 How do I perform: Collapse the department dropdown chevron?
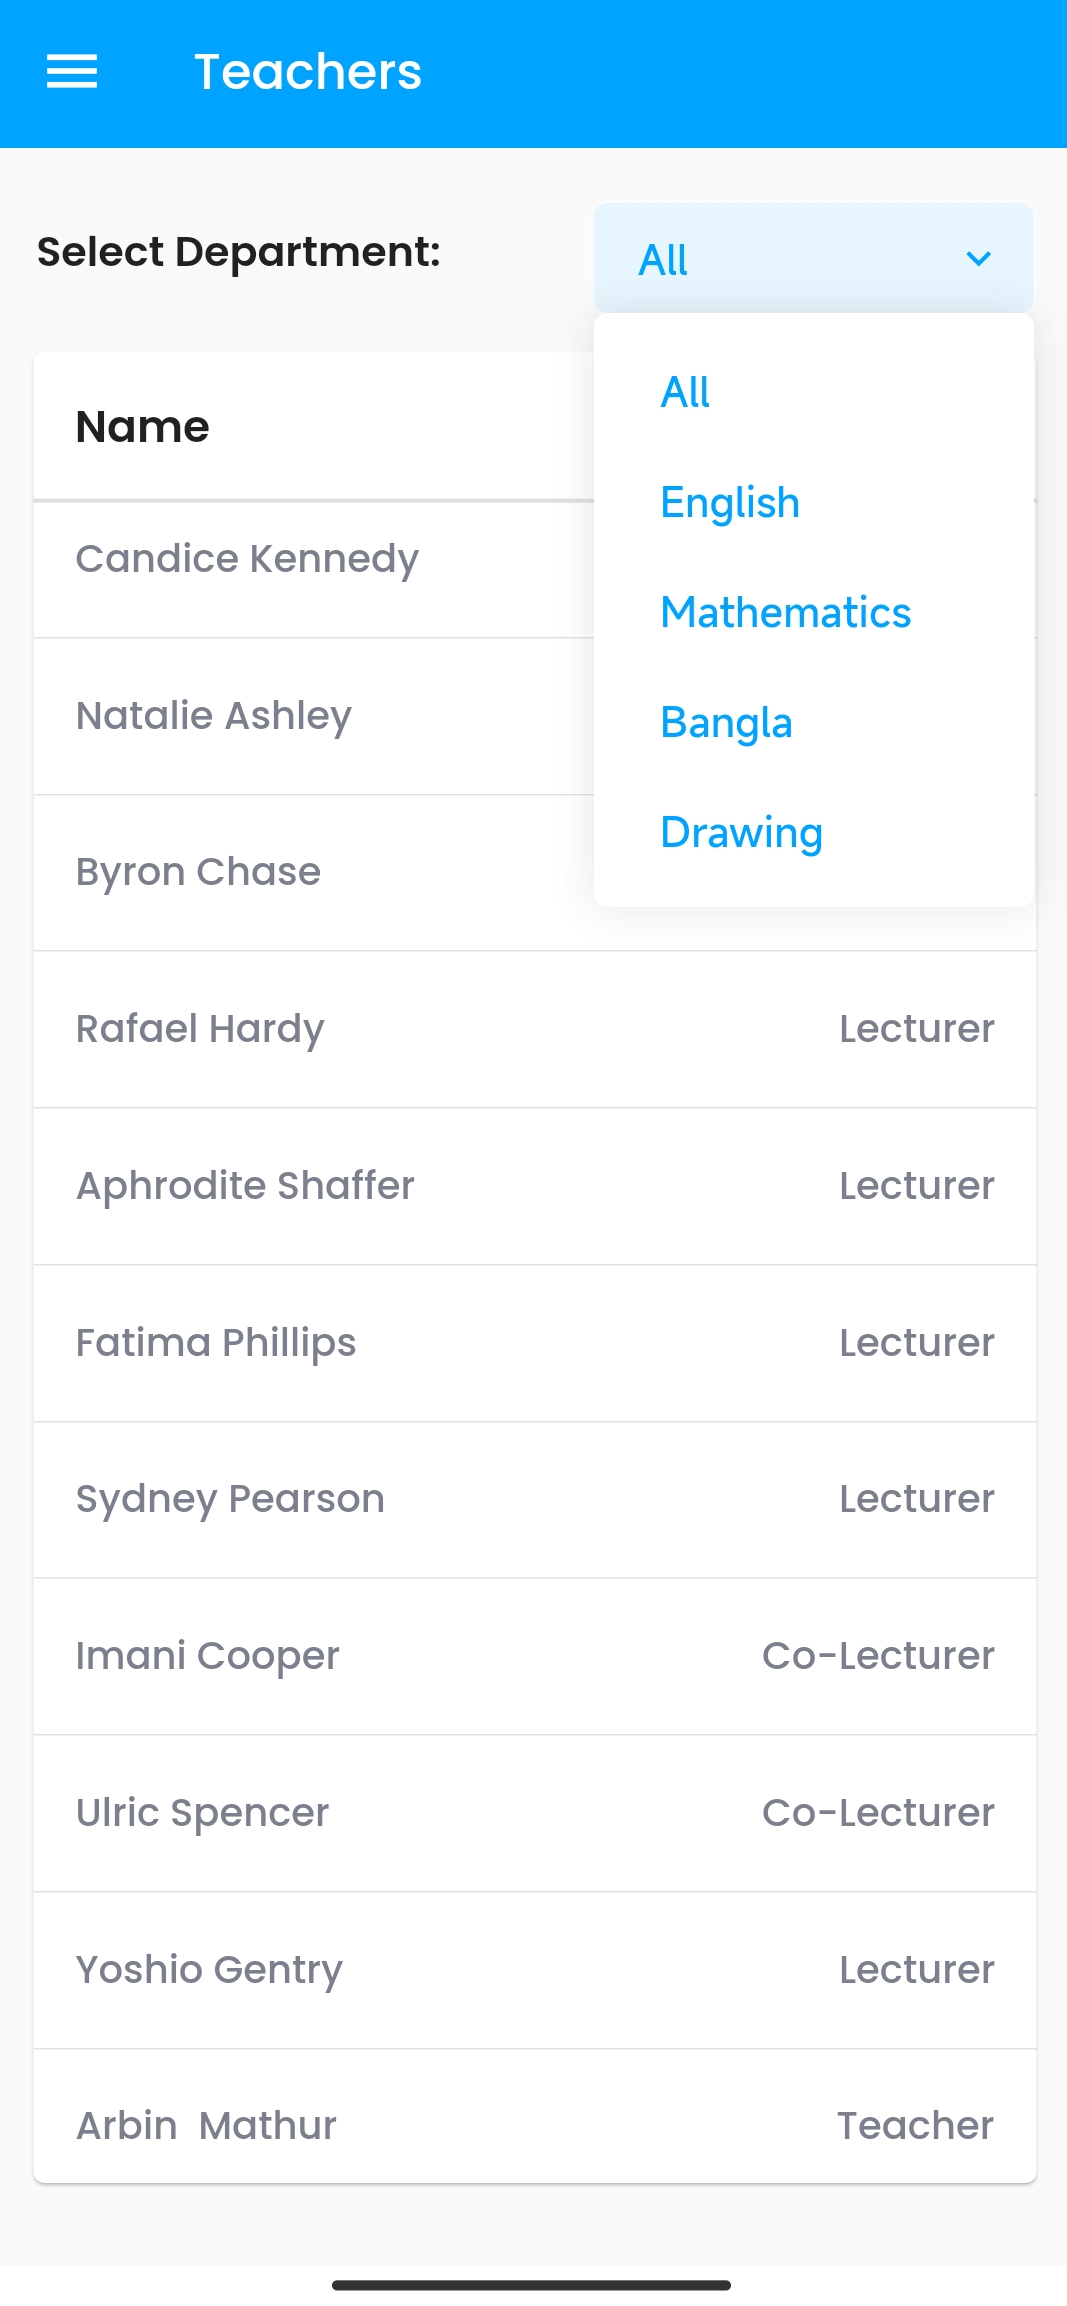click(978, 259)
